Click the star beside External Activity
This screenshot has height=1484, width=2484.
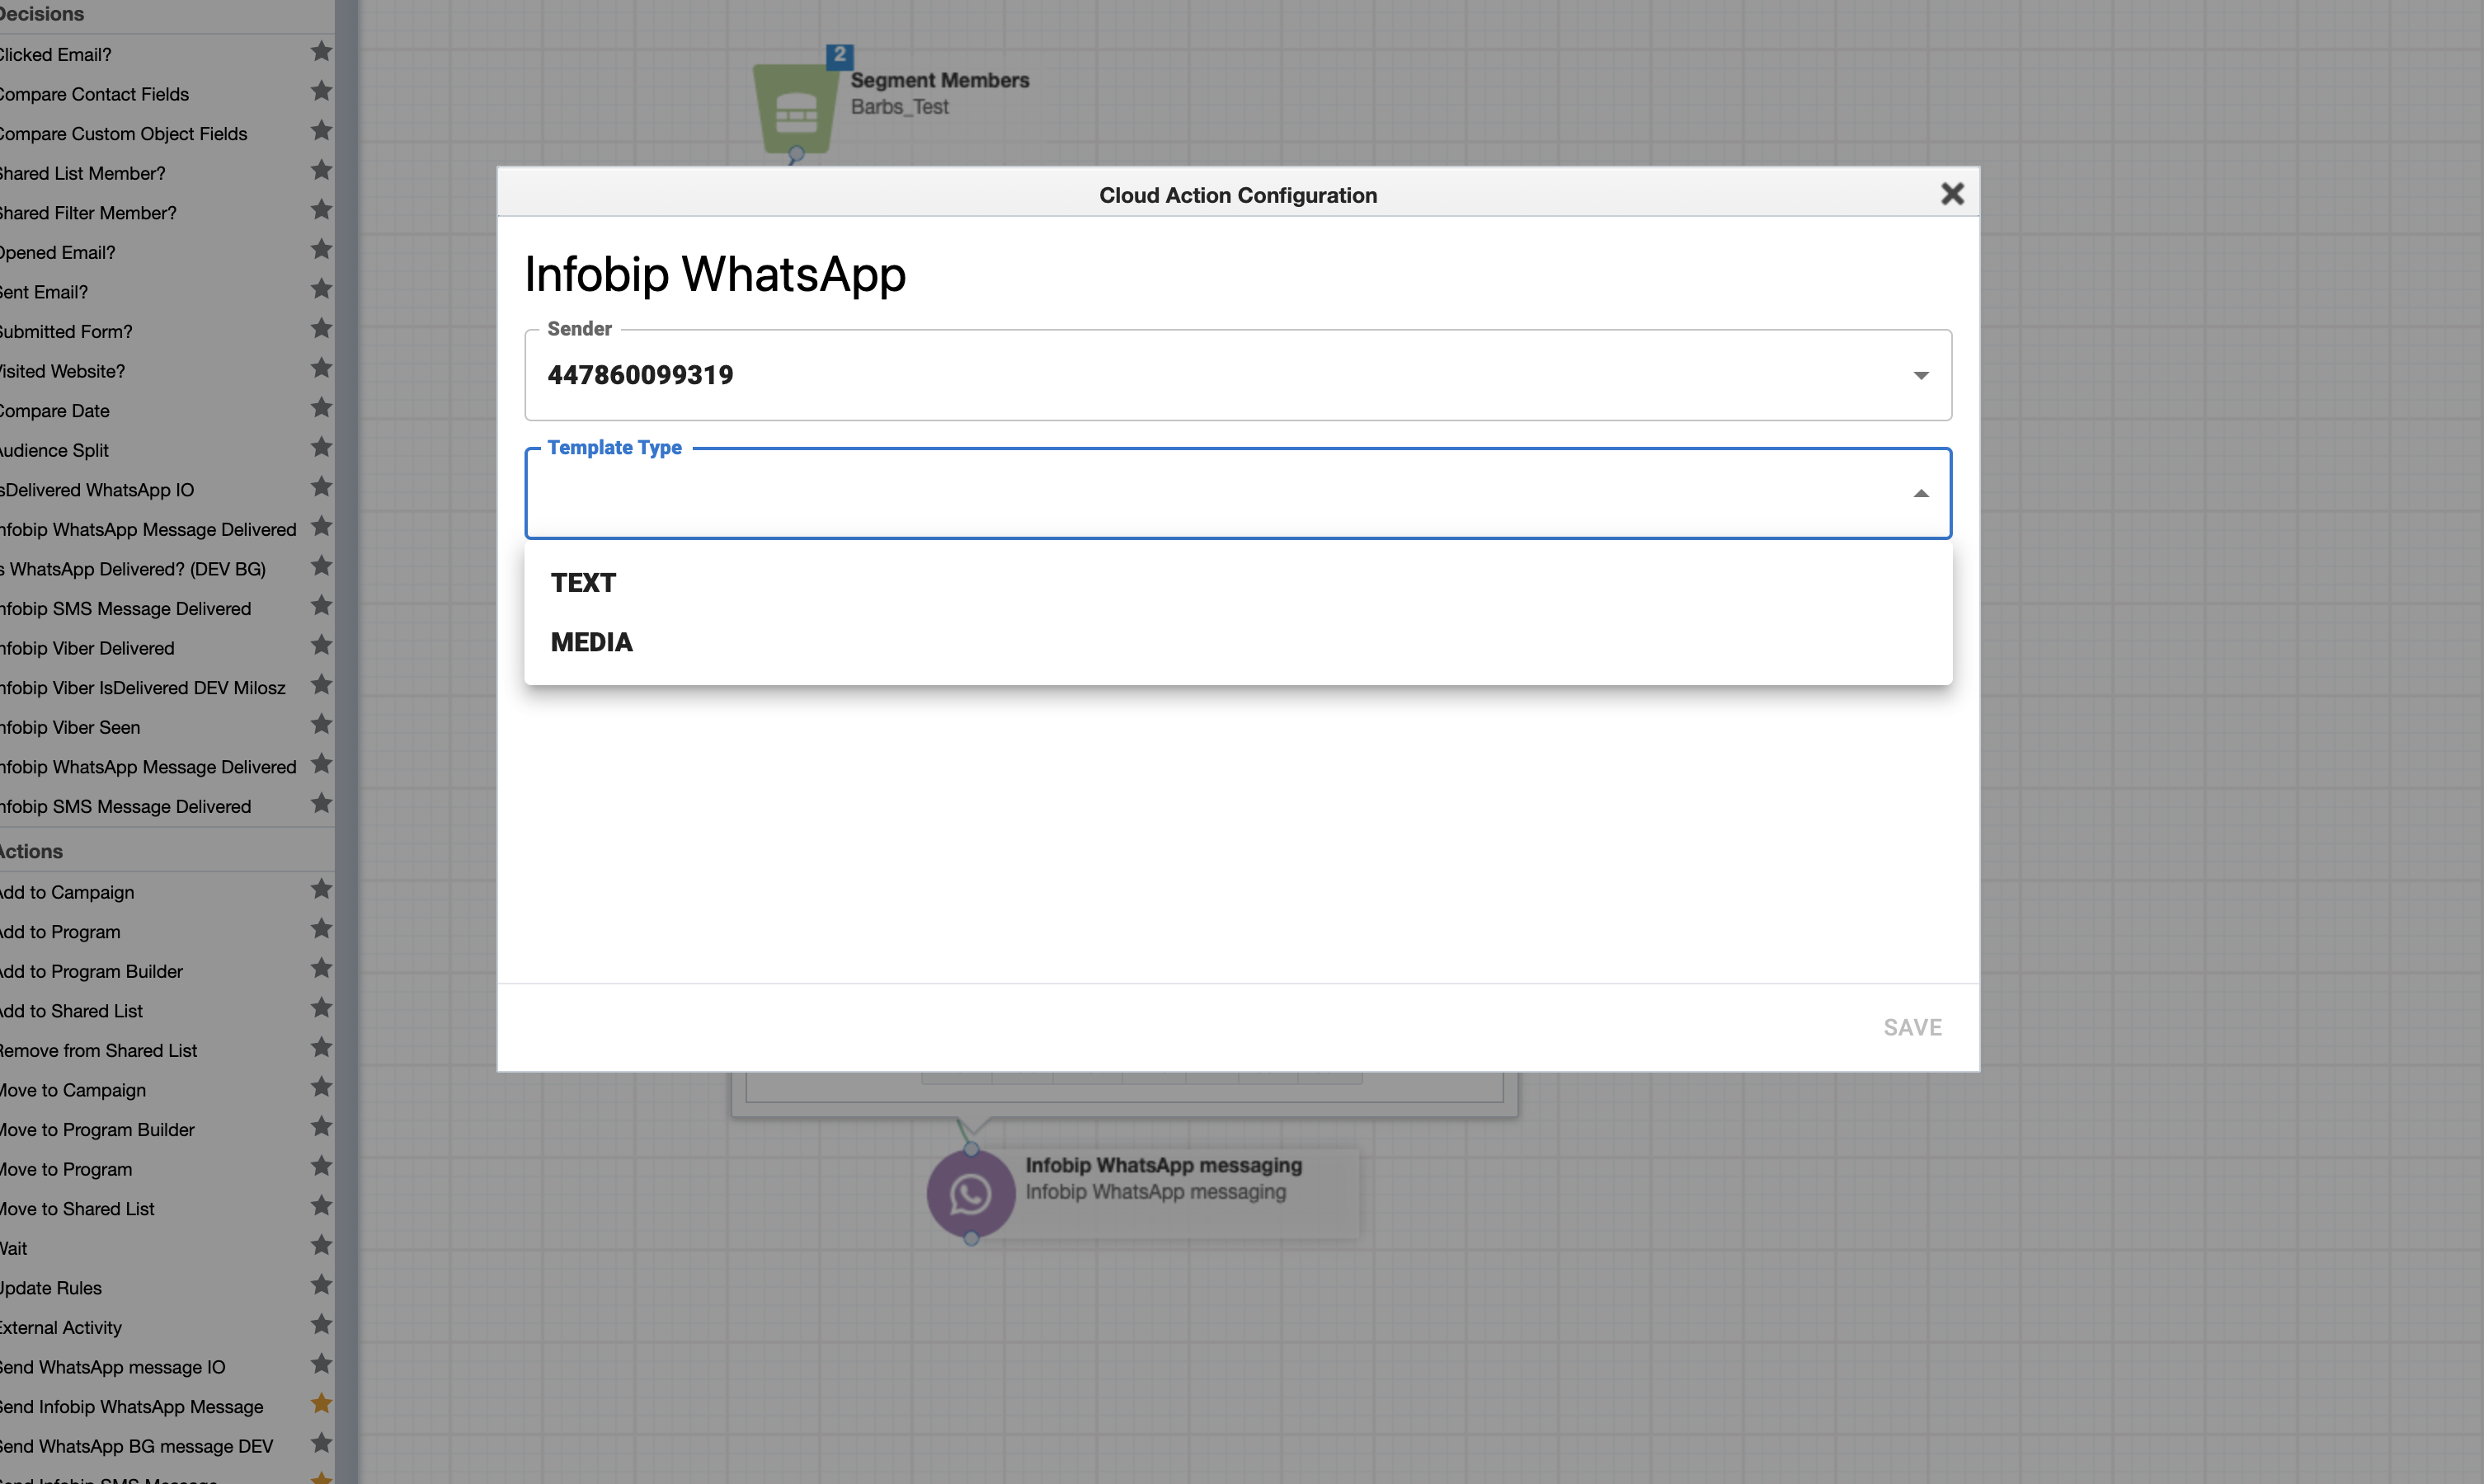(x=321, y=1325)
